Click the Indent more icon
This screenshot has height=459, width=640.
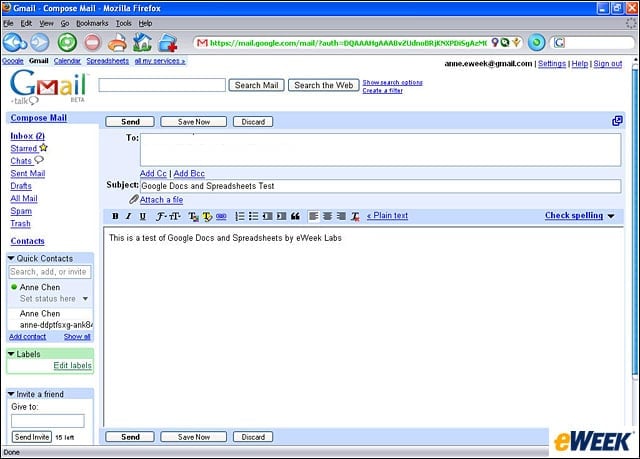click(x=281, y=216)
